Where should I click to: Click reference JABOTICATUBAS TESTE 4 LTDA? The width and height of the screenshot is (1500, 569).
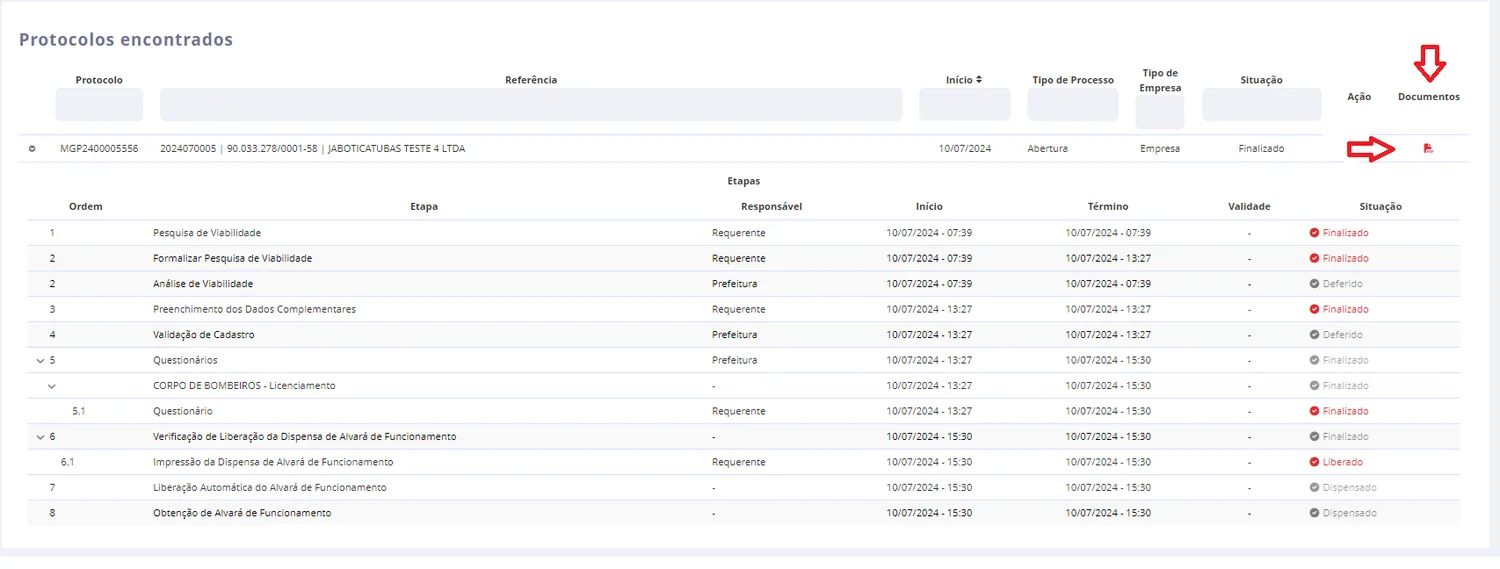[396, 149]
